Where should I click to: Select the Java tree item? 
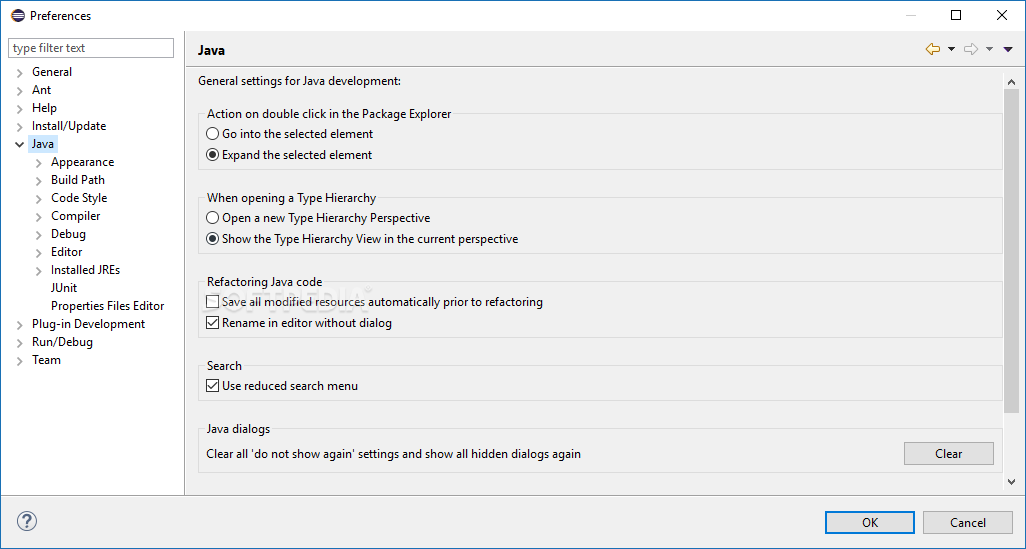click(43, 144)
